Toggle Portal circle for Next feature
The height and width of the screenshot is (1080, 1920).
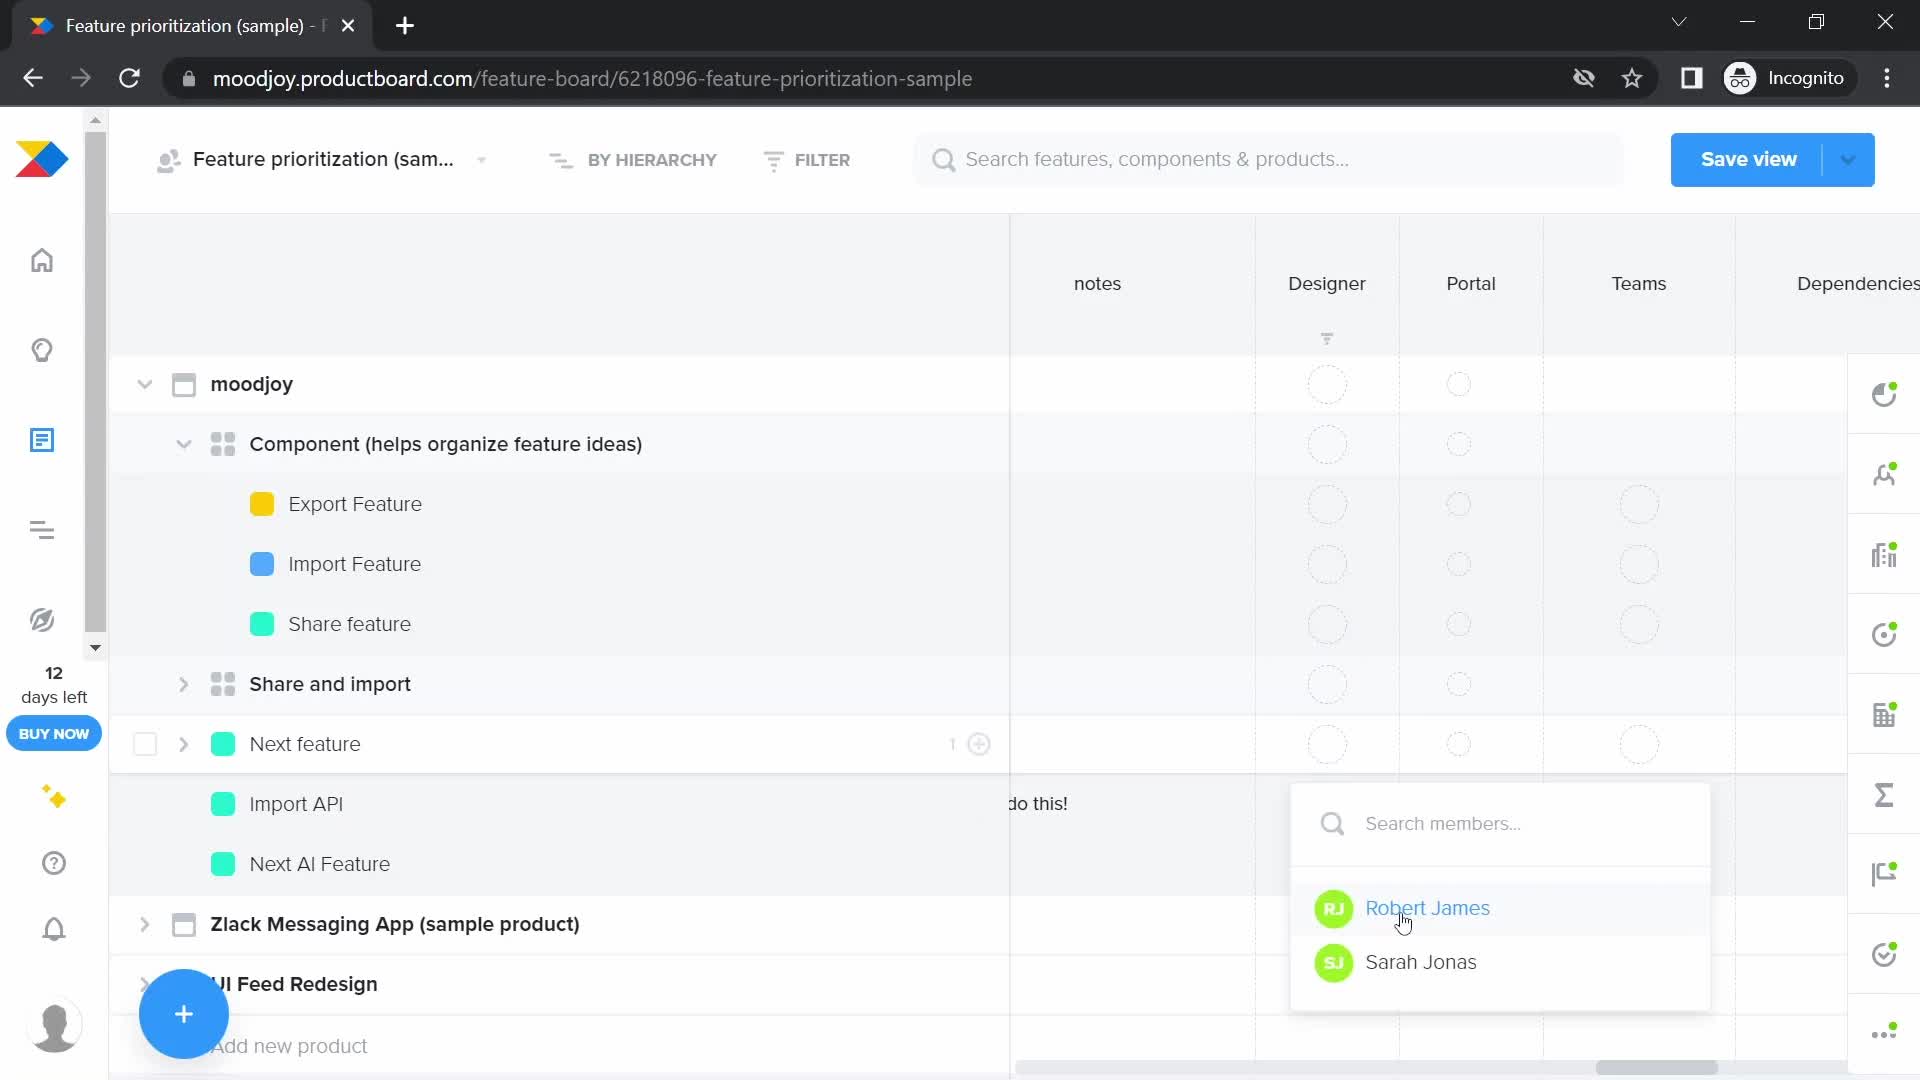tap(1459, 744)
